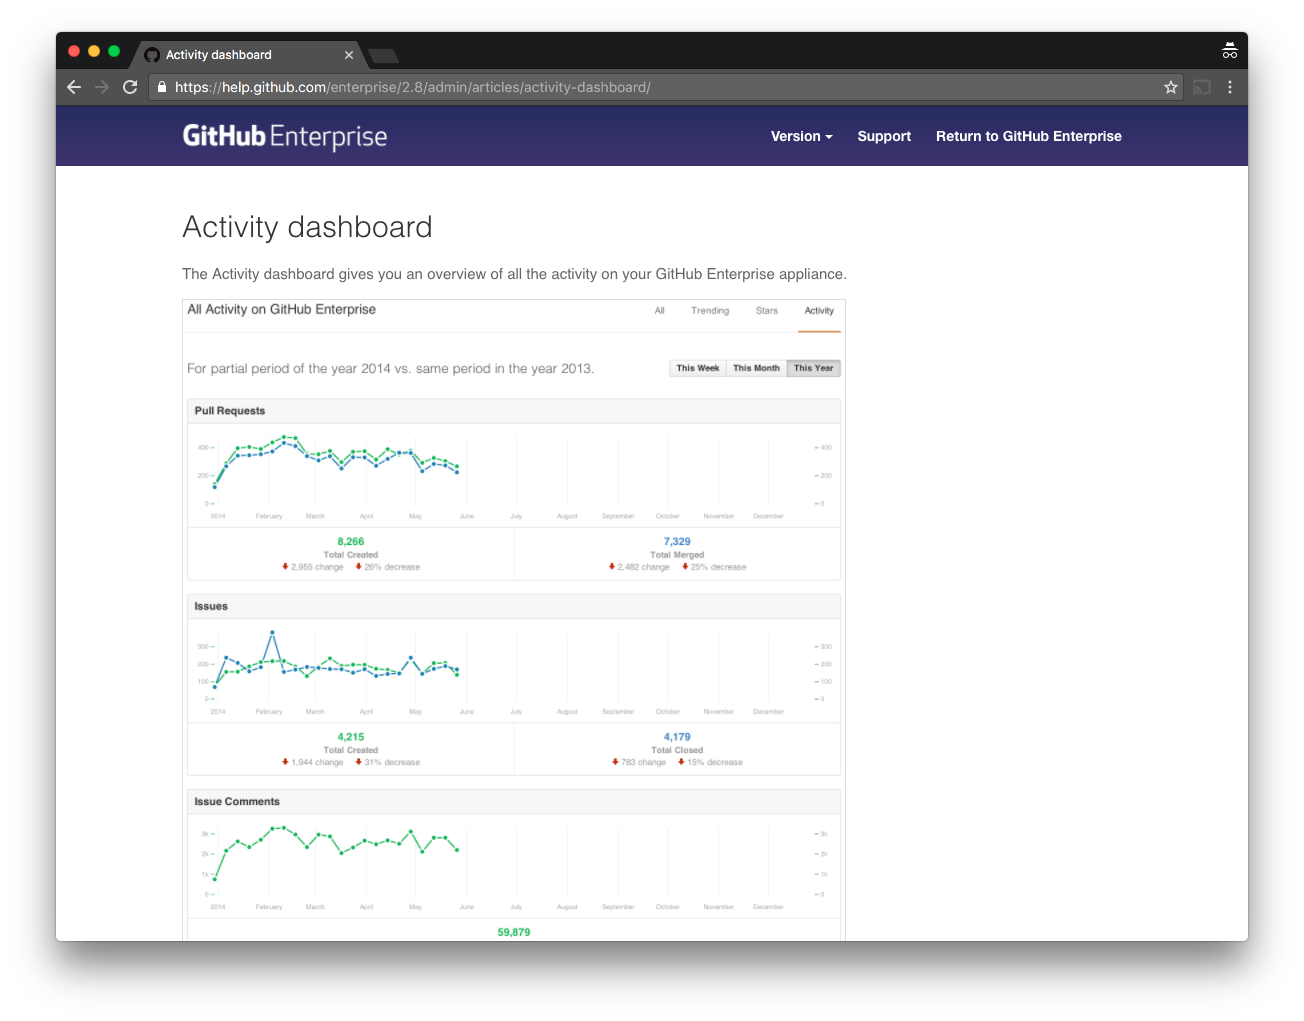This screenshot has height=1021, width=1304.
Task: Click the 4,179 Total Closed value
Action: coord(677,737)
